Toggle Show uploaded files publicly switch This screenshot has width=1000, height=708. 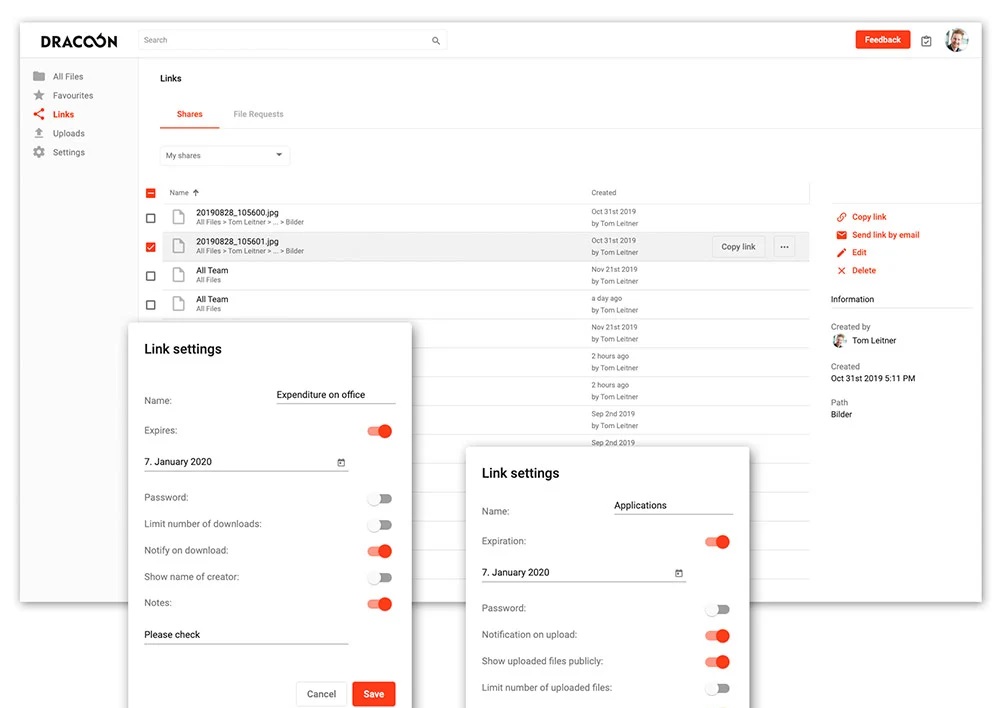click(717, 662)
